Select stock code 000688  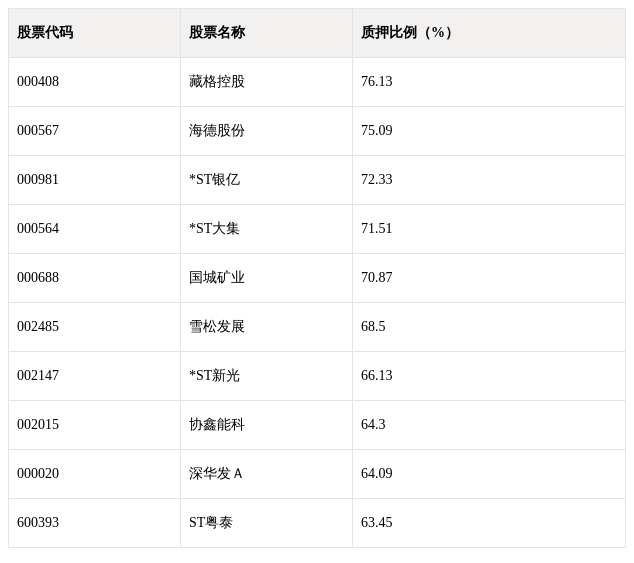point(38,277)
